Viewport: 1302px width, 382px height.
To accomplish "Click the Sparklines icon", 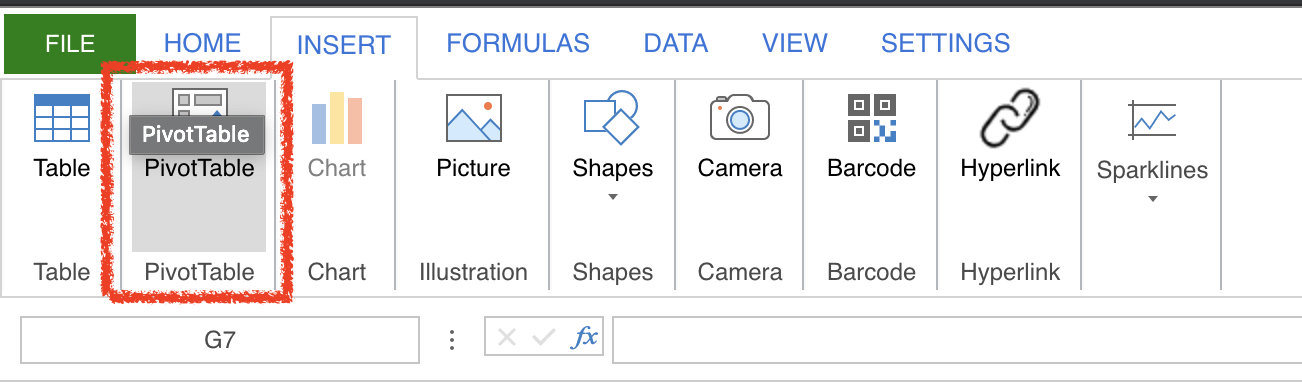I will click(1152, 120).
